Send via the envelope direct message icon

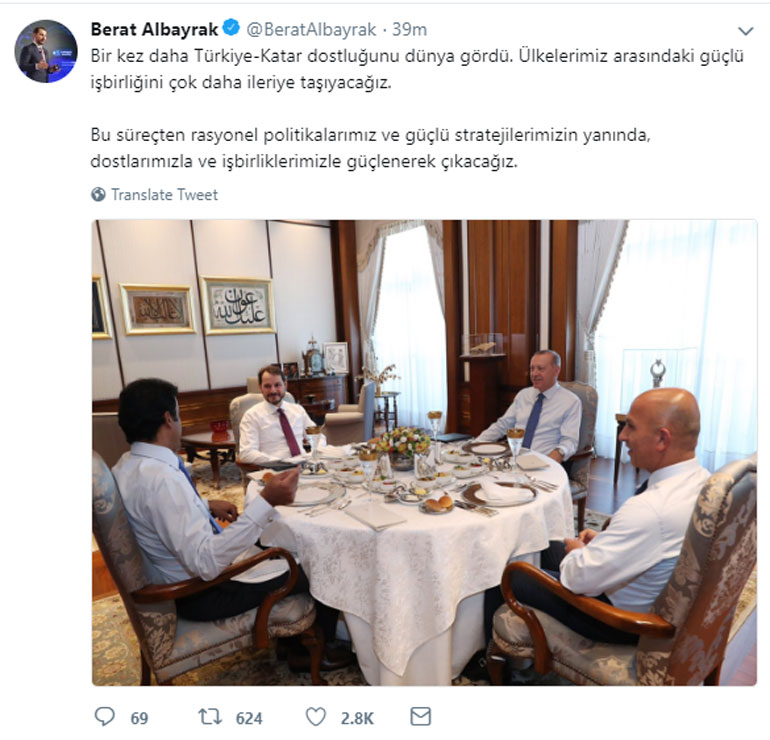point(421,716)
